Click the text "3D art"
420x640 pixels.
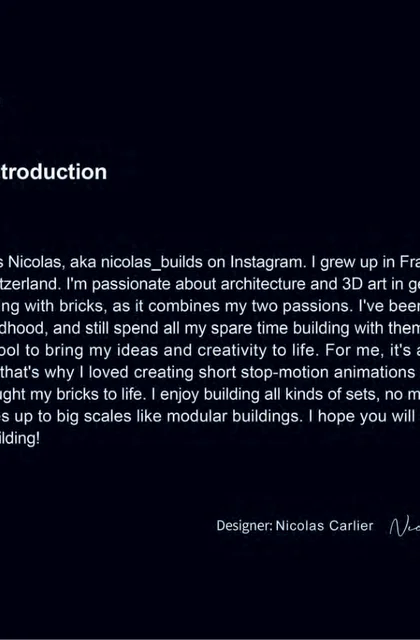point(364,284)
